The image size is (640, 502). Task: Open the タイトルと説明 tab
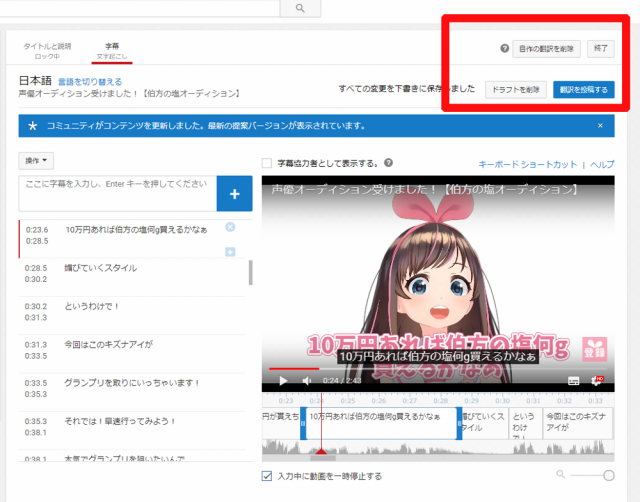pyautogui.click(x=47, y=51)
